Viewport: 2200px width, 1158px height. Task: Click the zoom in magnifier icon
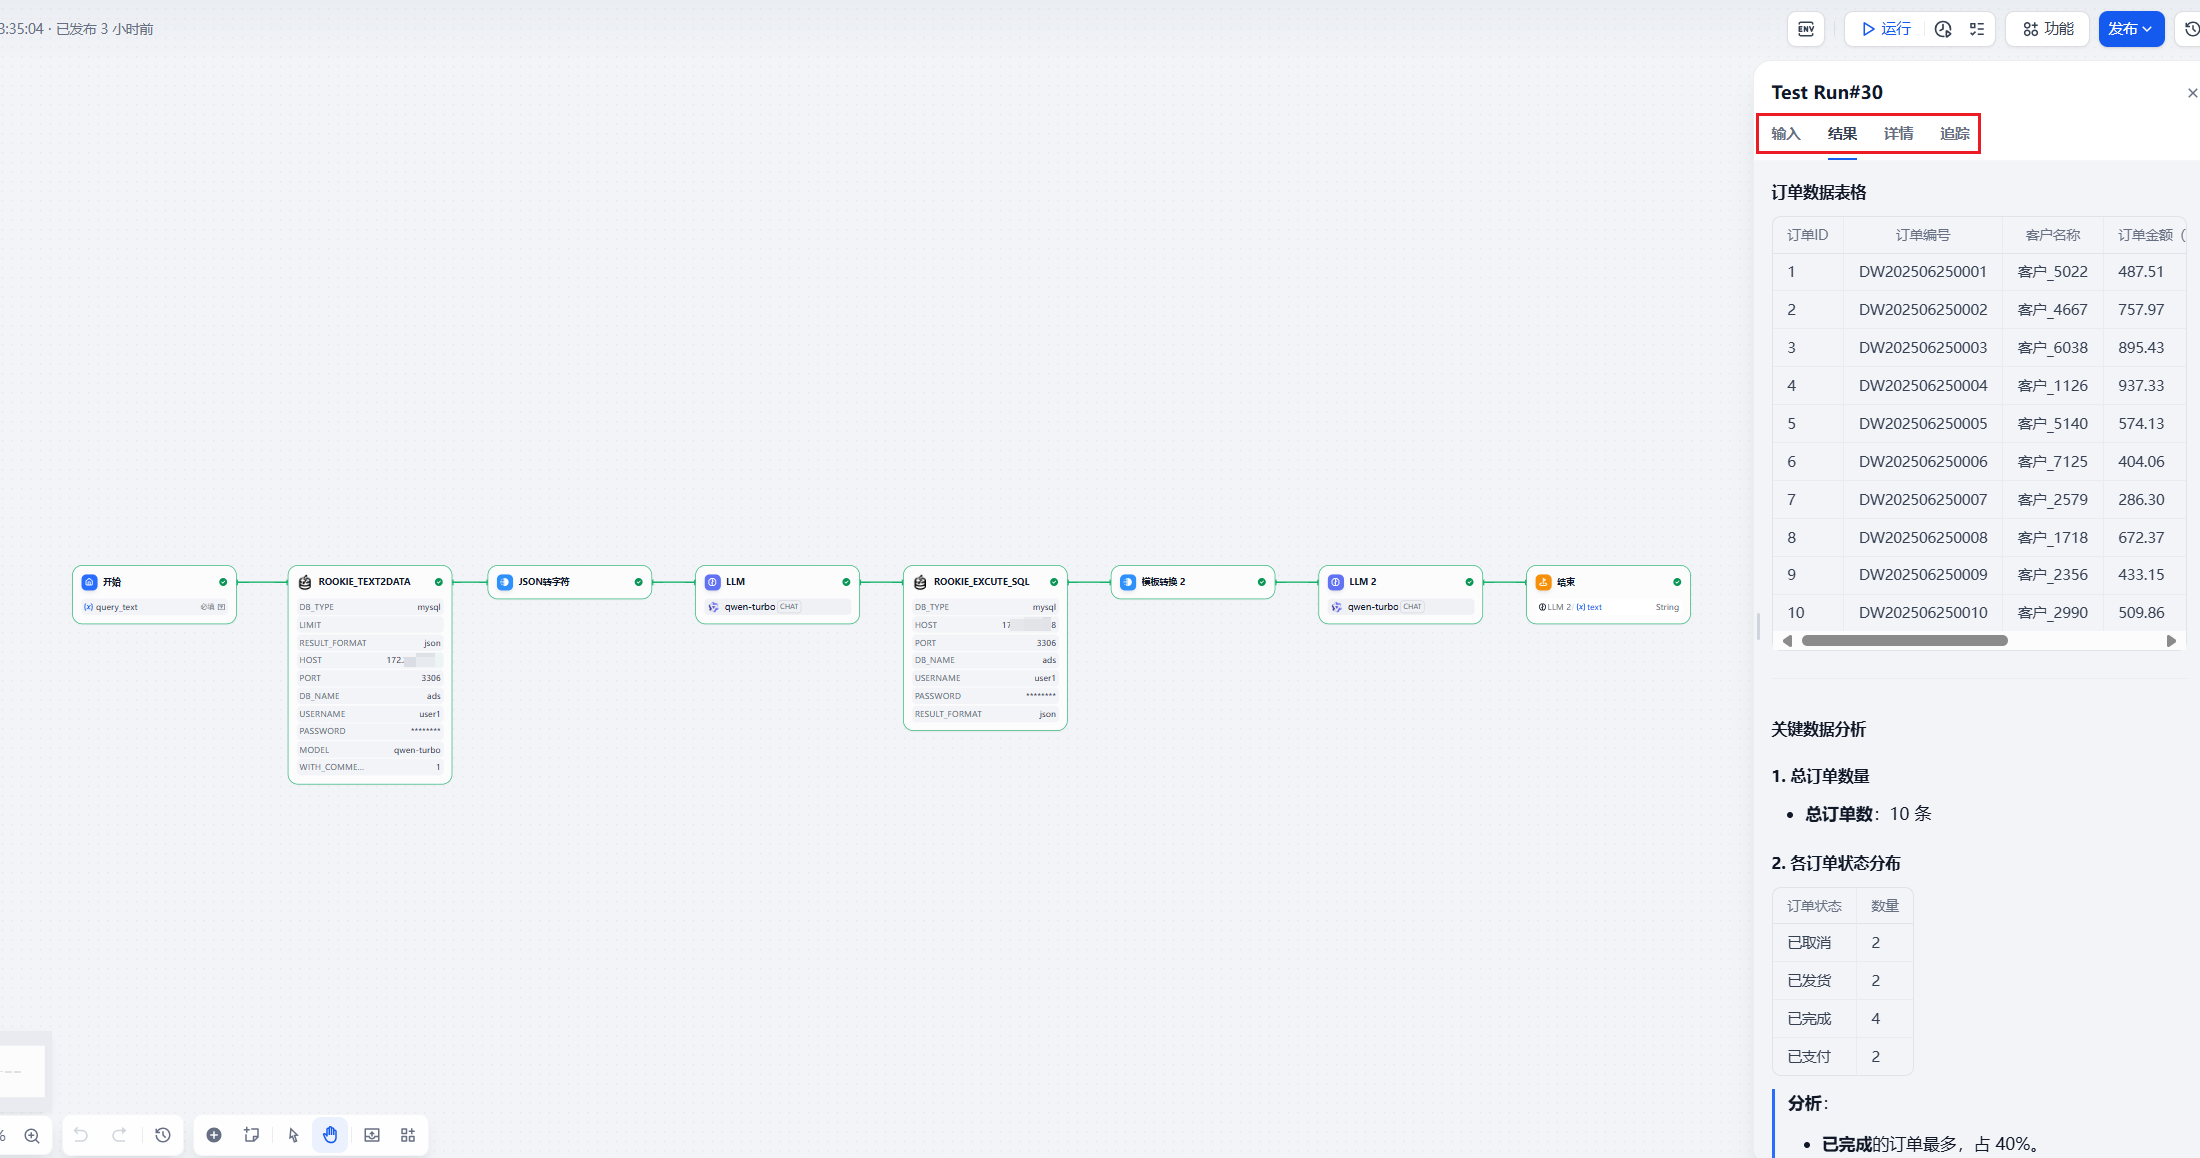pos(31,1136)
